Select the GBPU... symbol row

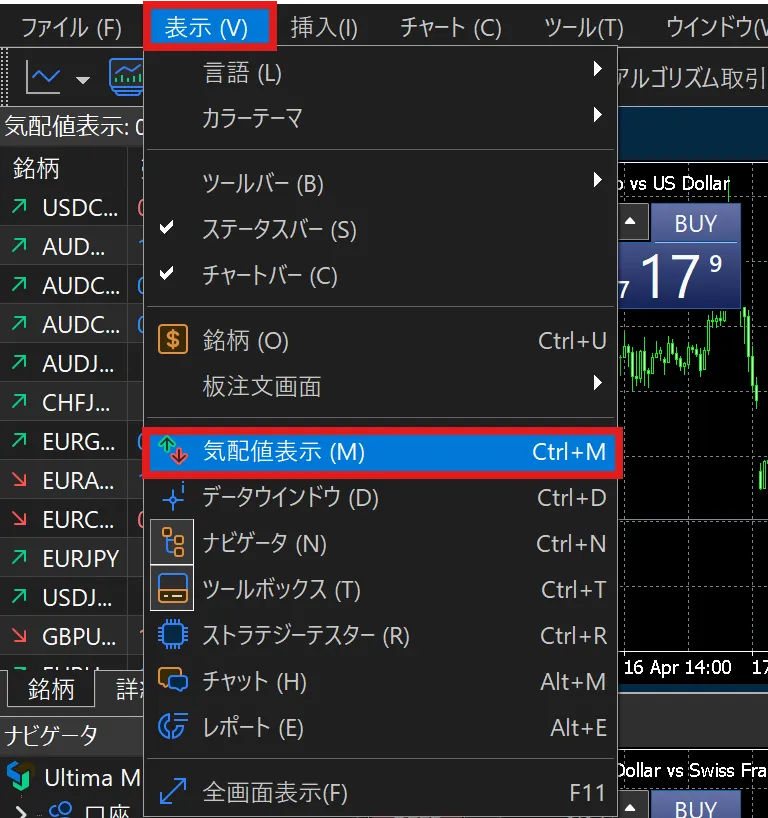[71, 636]
